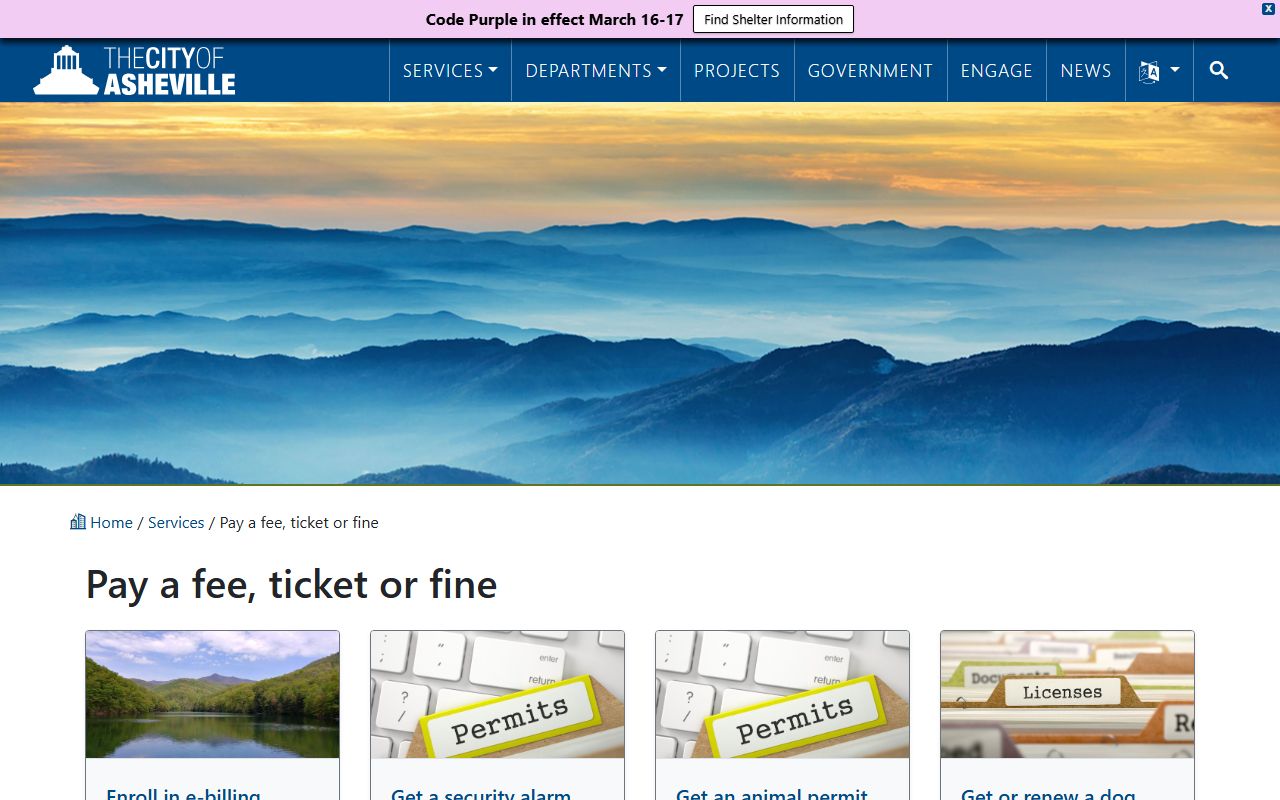Click the City of Asheville logo
Screen dimensions: 1280x800
[x=134, y=70]
